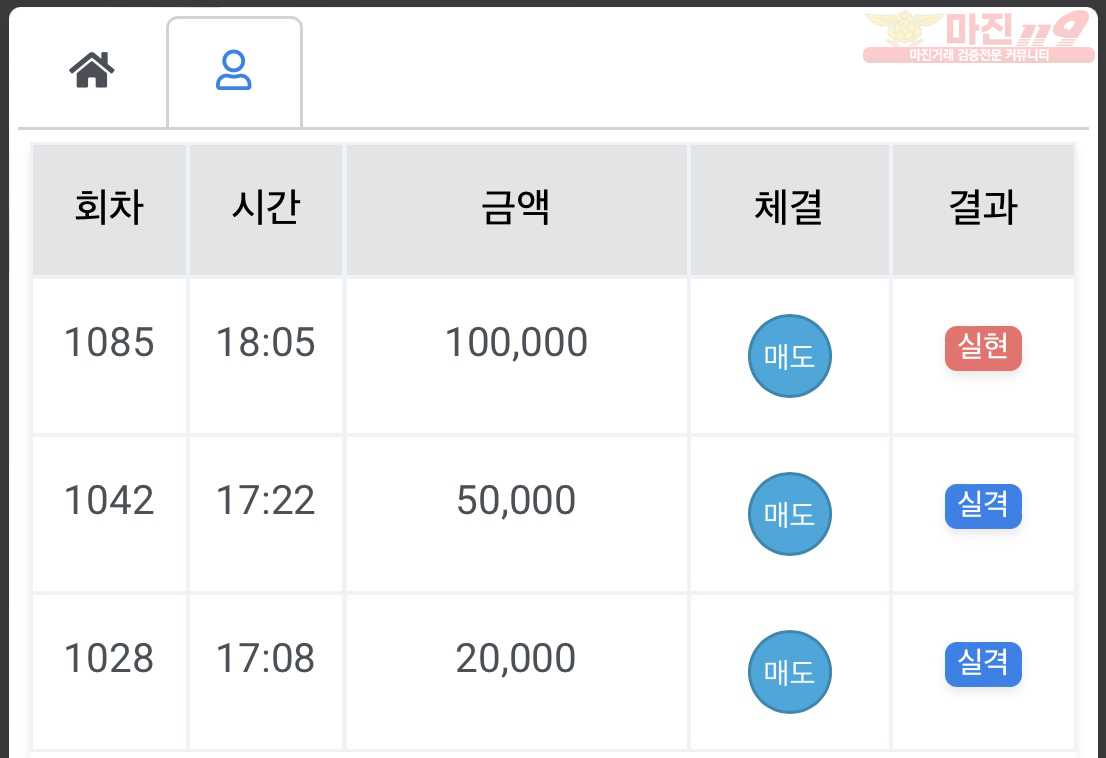Viewport: 1106px width, 758px height.
Task: Click the 체결 column header
Action: [x=789, y=209]
